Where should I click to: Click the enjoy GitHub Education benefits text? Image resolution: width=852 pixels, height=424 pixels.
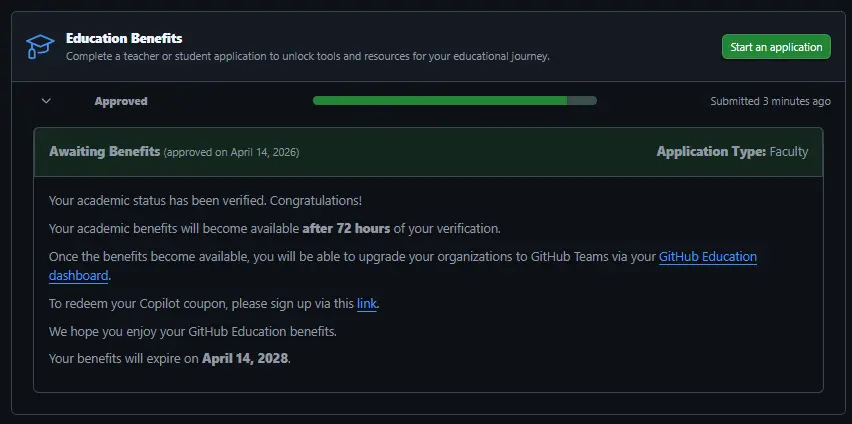(x=193, y=332)
